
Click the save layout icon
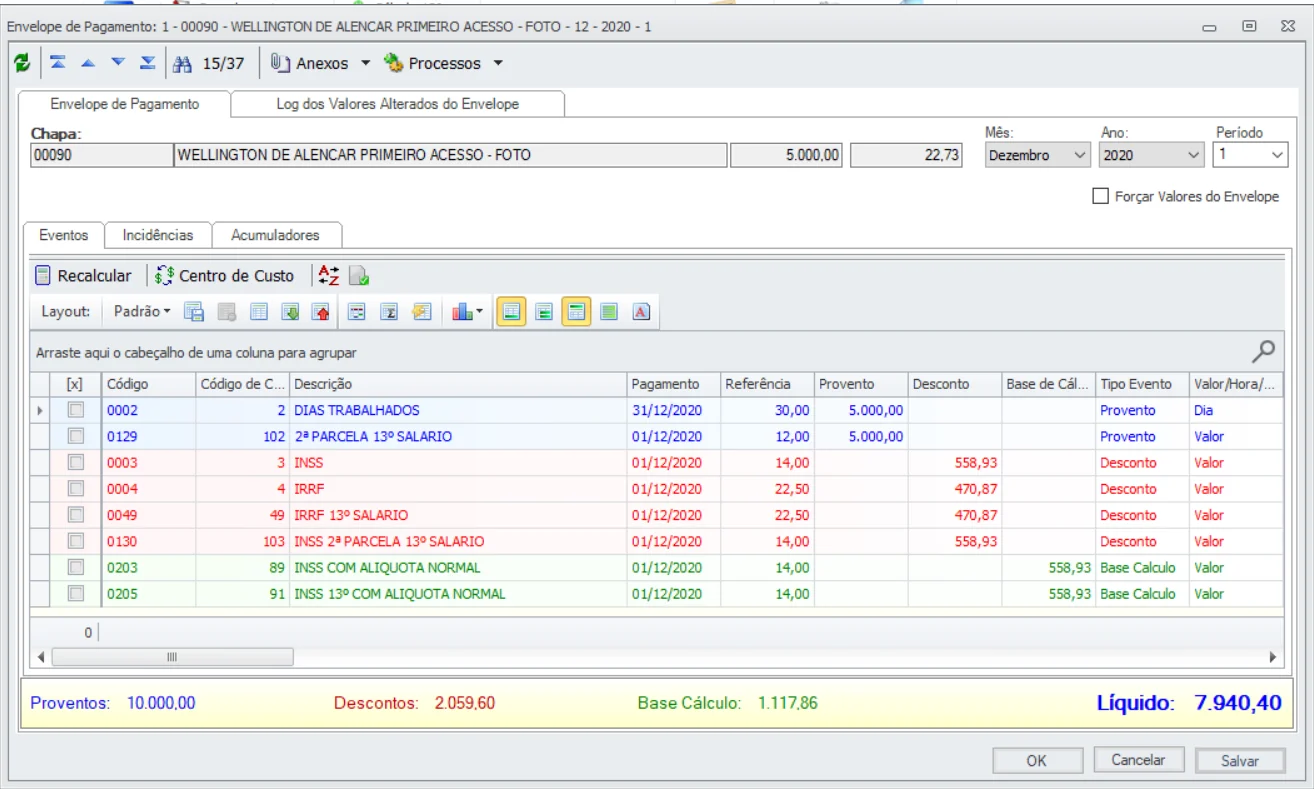pos(194,312)
